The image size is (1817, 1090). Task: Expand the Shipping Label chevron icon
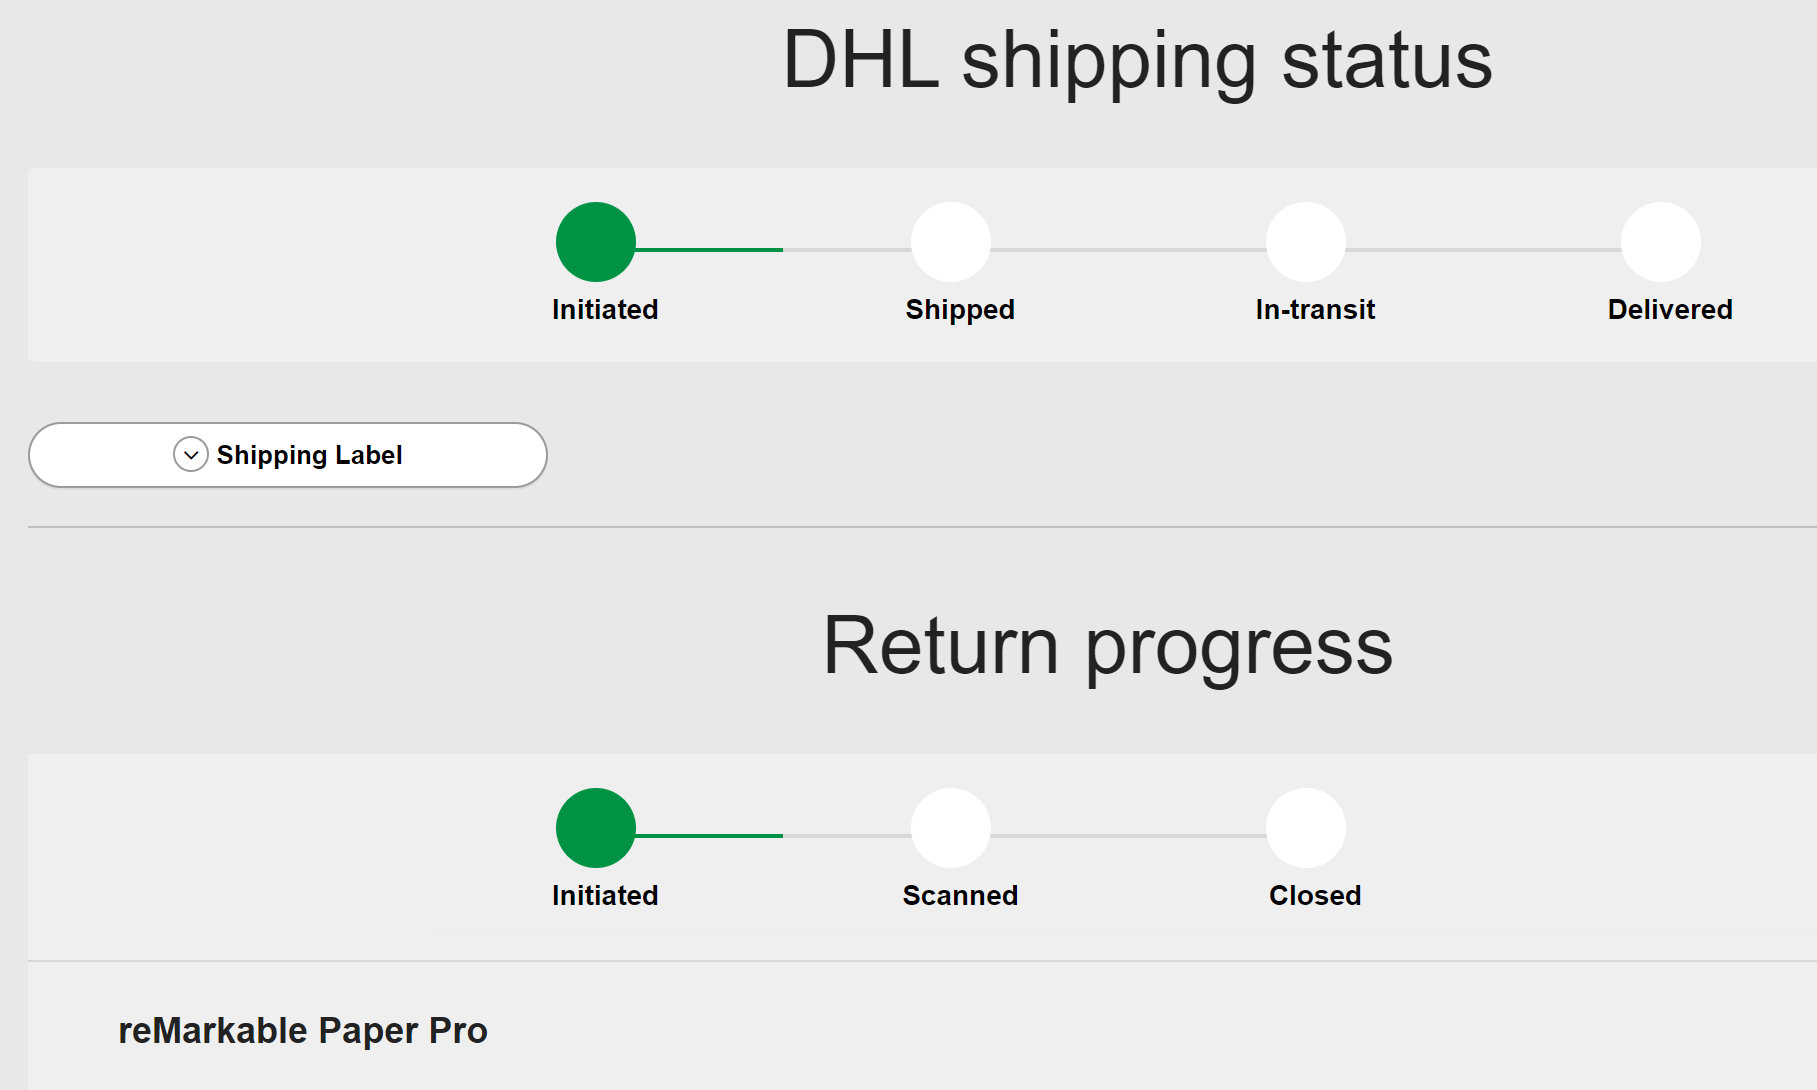point(191,455)
